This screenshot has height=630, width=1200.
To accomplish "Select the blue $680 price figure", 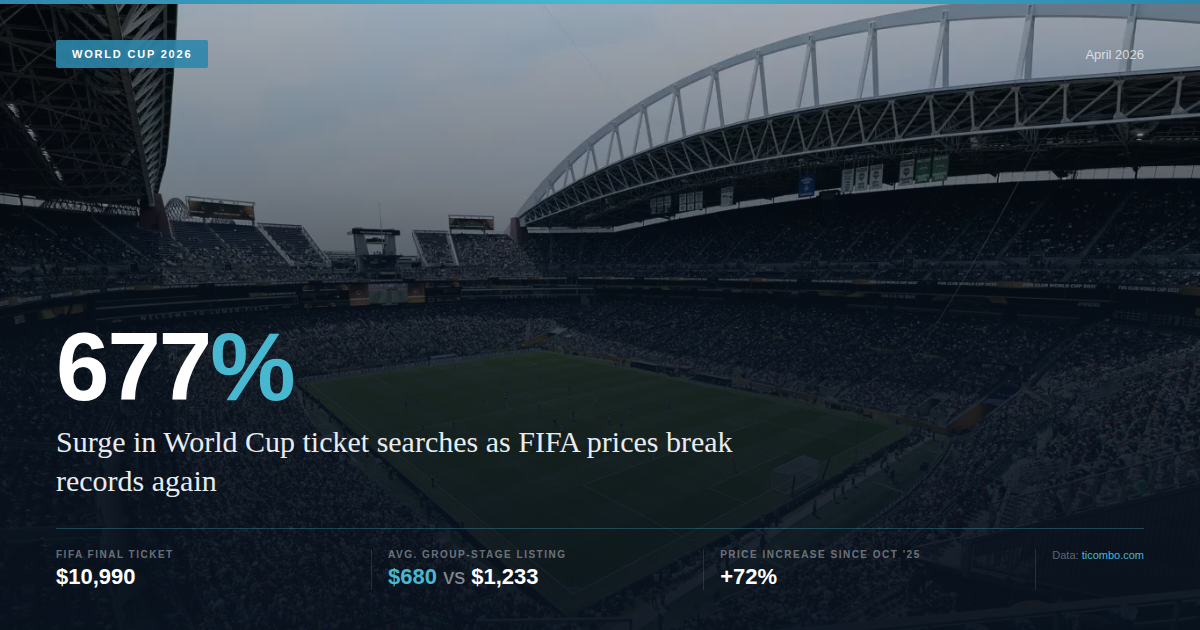I will [x=412, y=577].
